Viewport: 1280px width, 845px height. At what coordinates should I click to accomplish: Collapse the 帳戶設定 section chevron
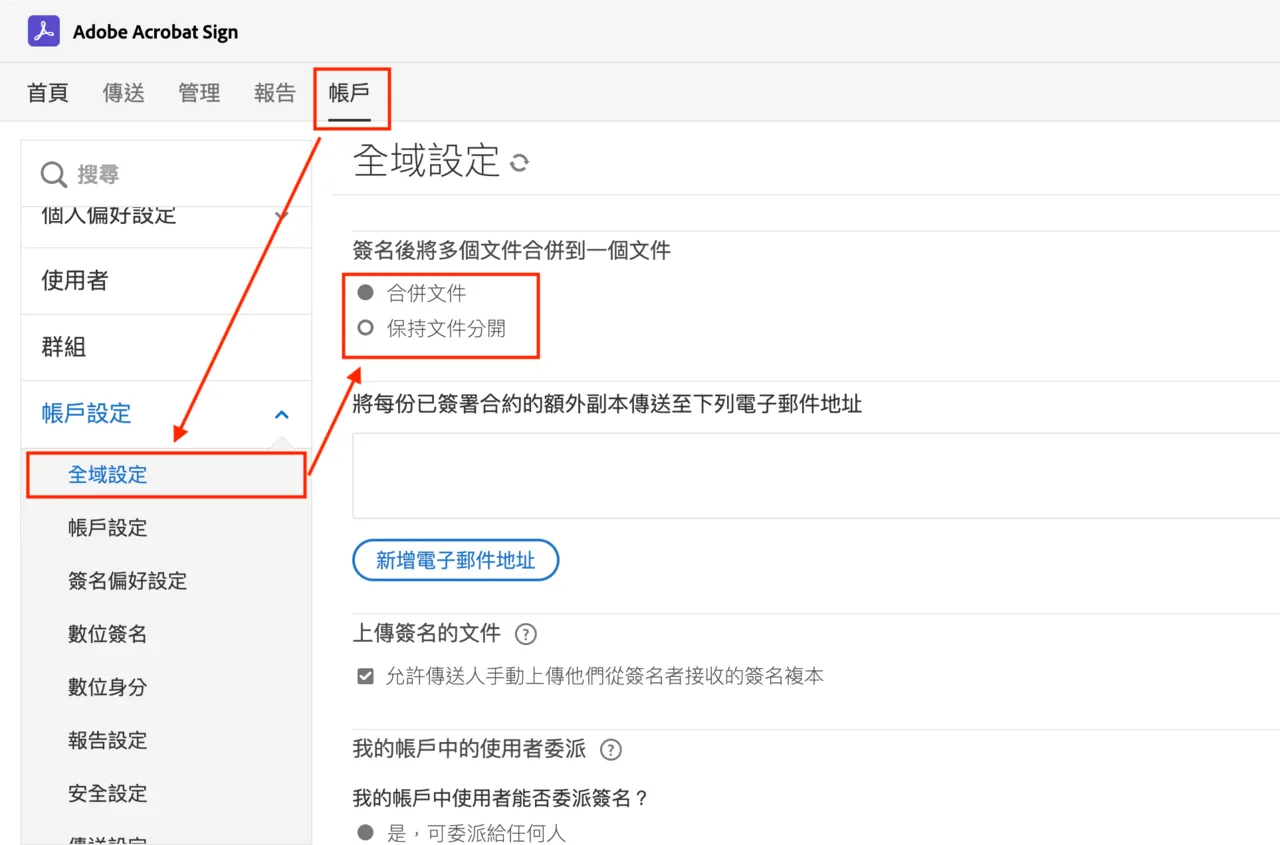coord(282,414)
